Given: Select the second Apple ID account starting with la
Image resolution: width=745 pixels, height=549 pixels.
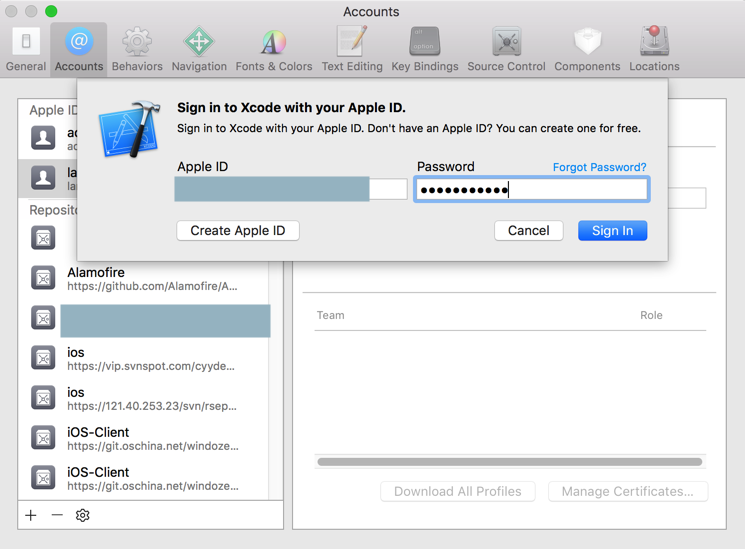Looking at the screenshot, I should [x=48, y=178].
